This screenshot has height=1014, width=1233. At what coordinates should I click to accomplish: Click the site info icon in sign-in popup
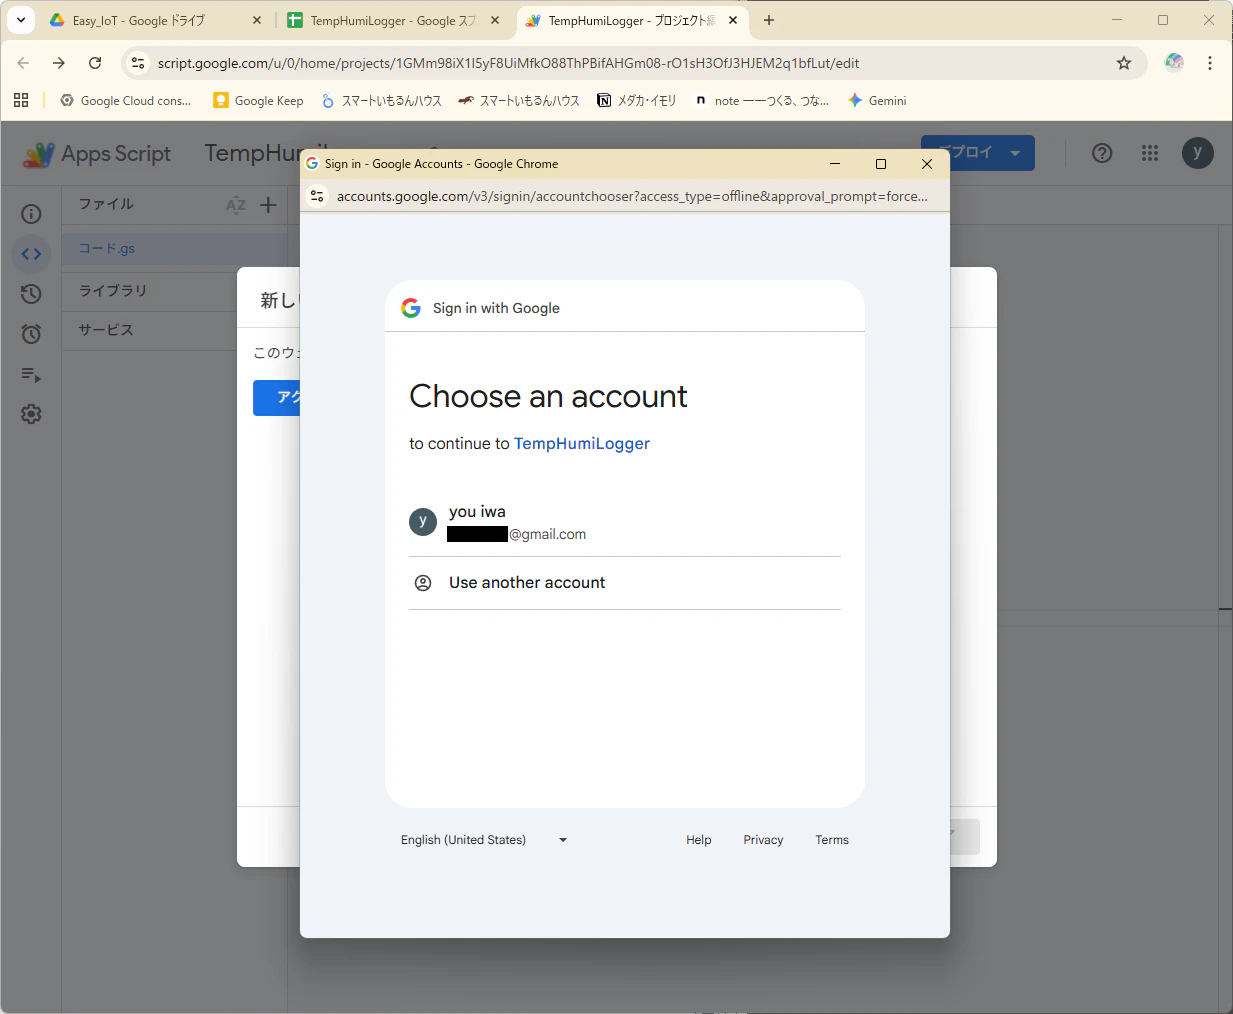tap(318, 196)
